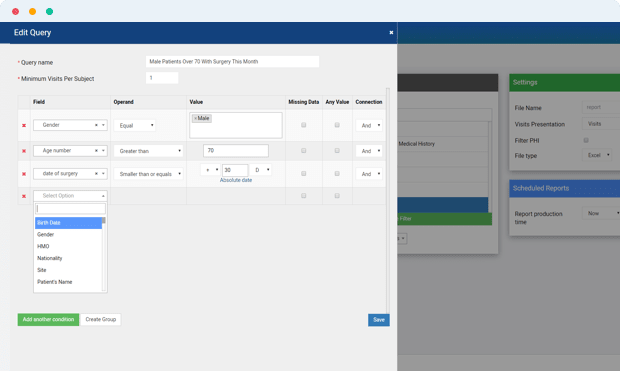
Task: Select Birth Date option in dropdown list
Action: (68, 223)
